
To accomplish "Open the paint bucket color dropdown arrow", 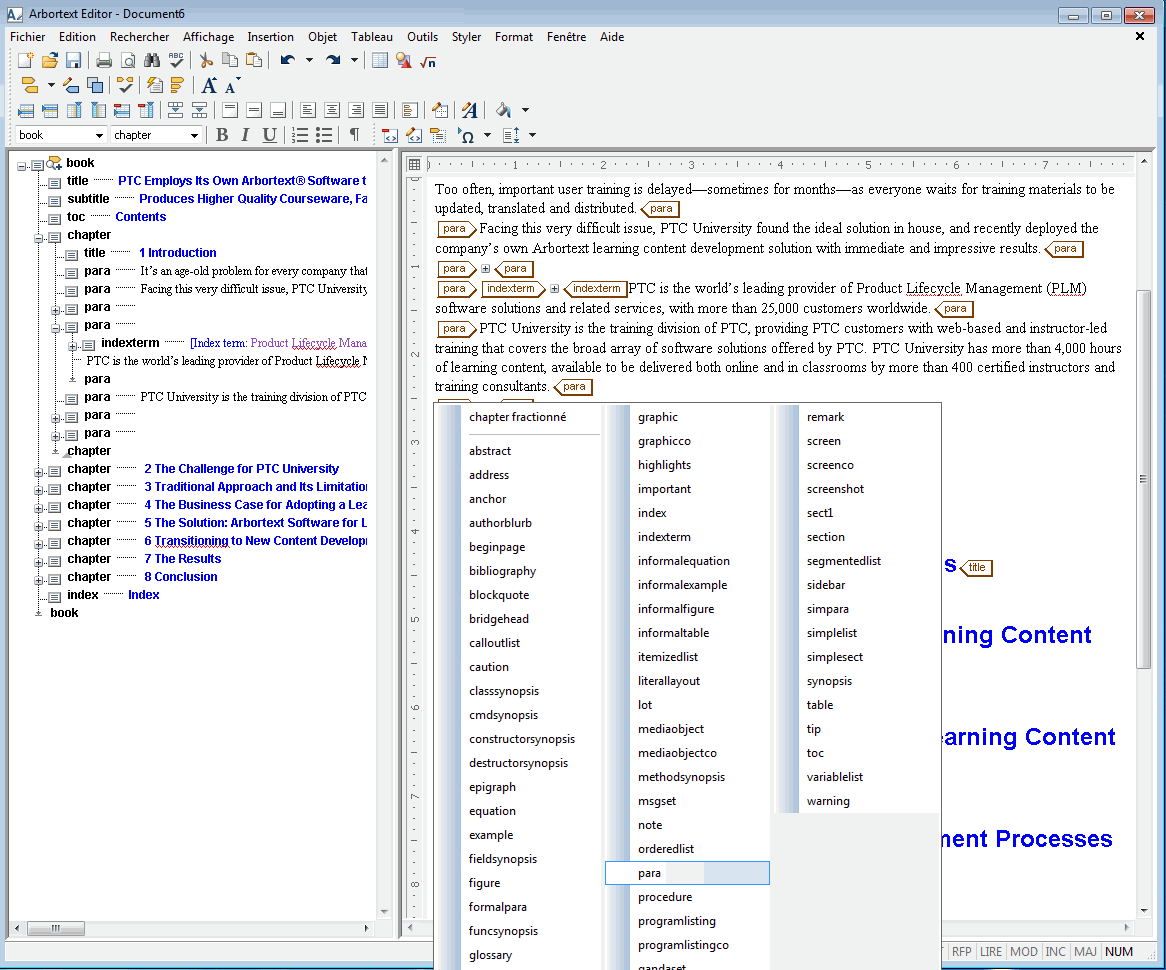I will pyautogui.click(x=526, y=110).
